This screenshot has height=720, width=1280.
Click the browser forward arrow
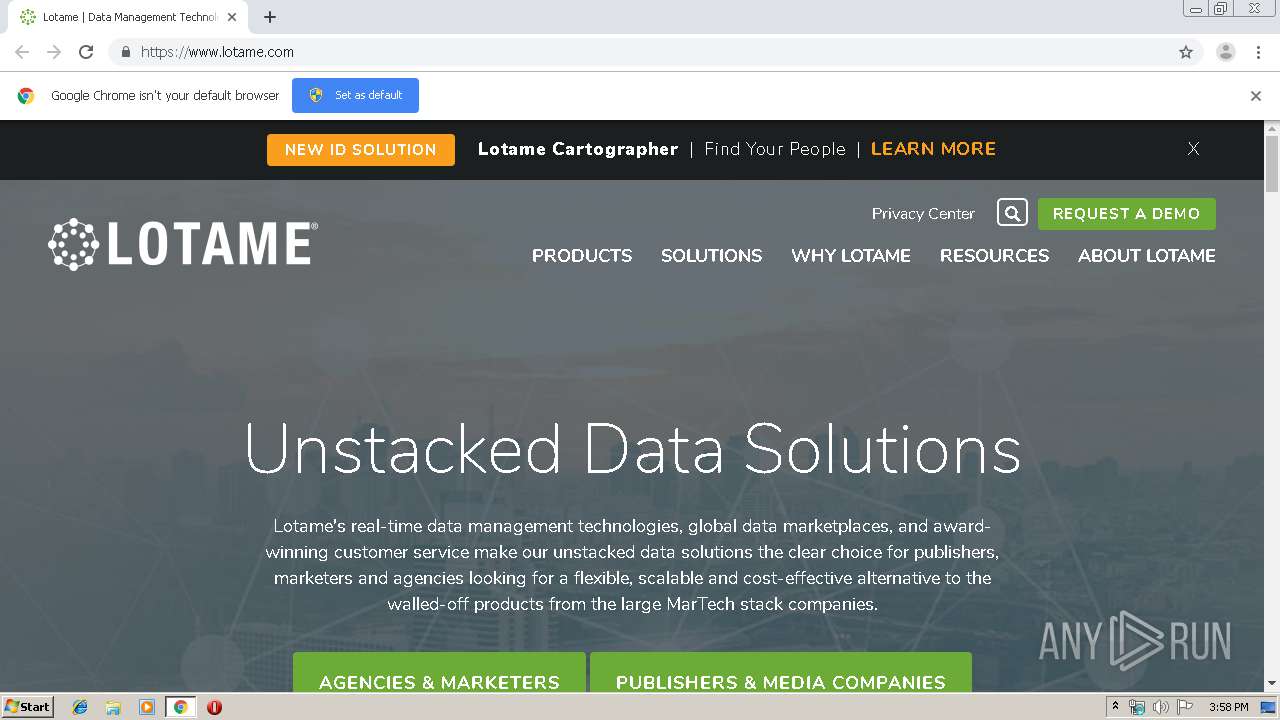point(54,52)
